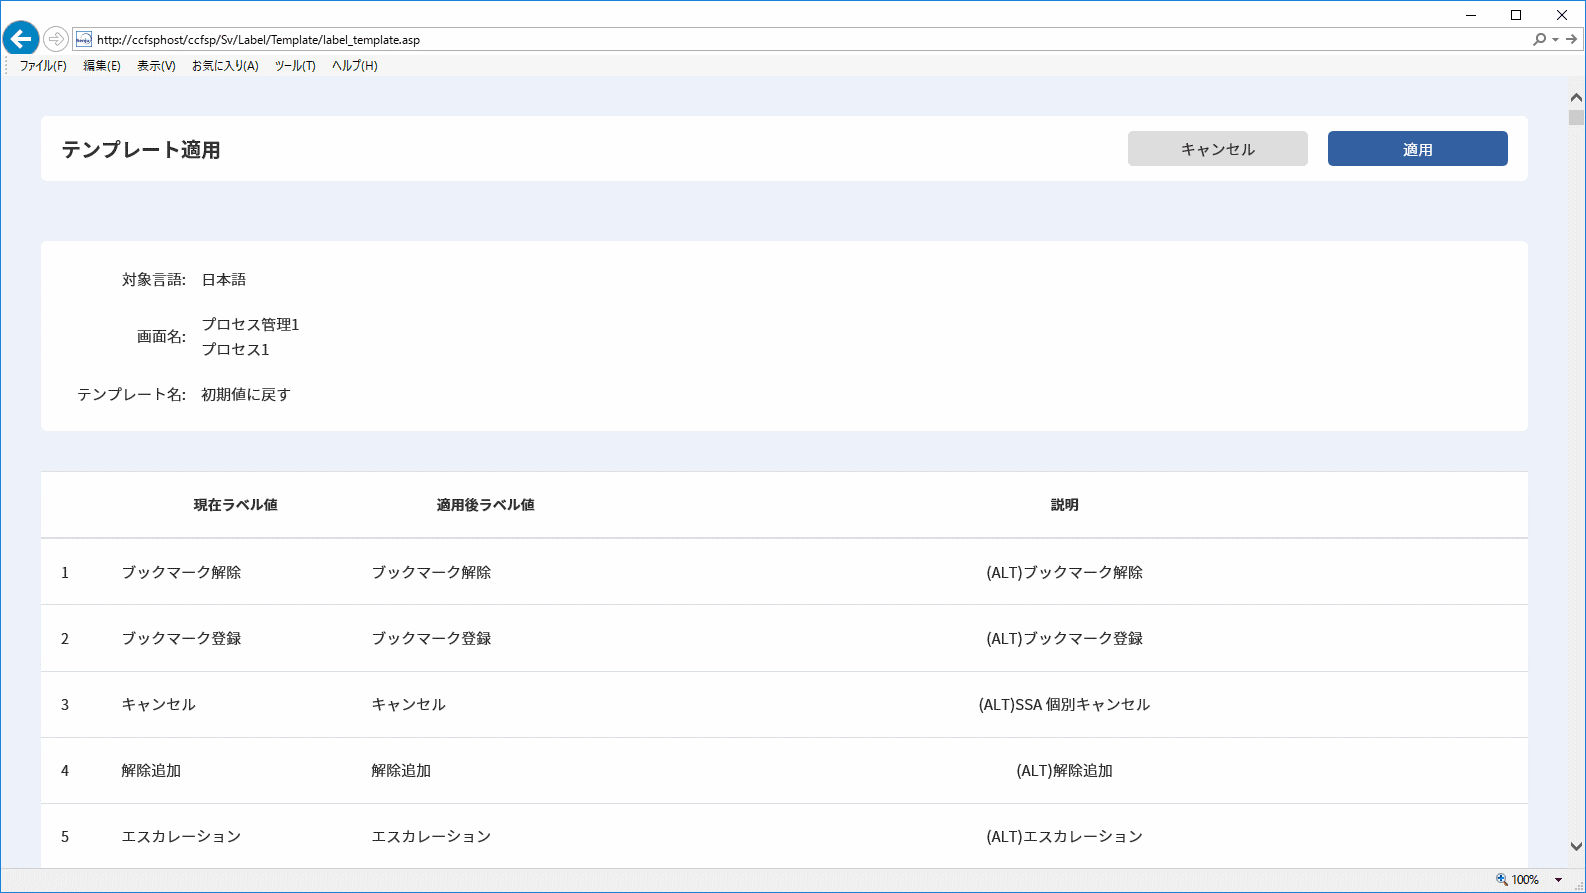This screenshot has width=1586, height=893.
Task: Click the zoom magnifier icon in status bar
Action: [x=1501, y=880]
